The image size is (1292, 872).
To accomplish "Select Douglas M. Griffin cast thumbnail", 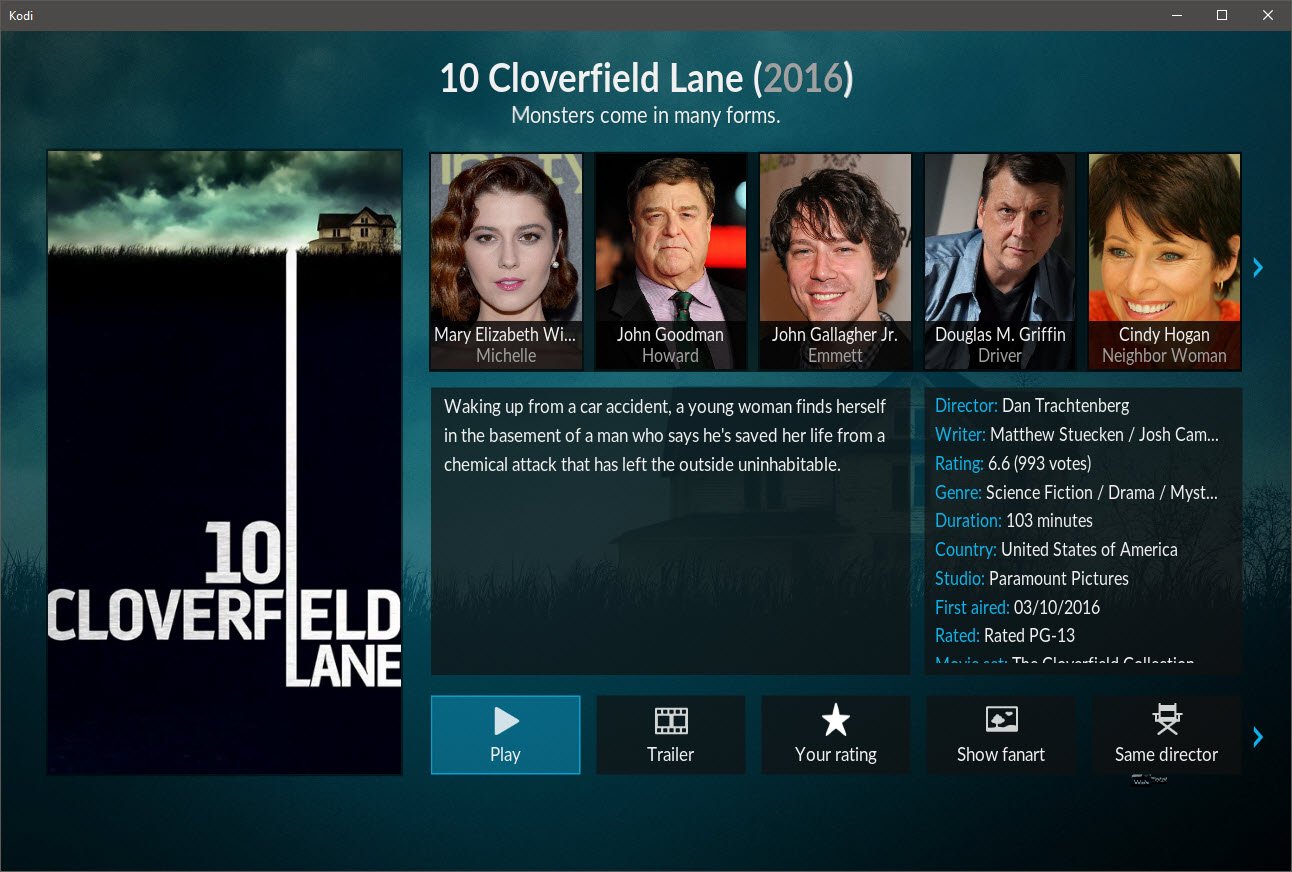I will (1000, 261).
